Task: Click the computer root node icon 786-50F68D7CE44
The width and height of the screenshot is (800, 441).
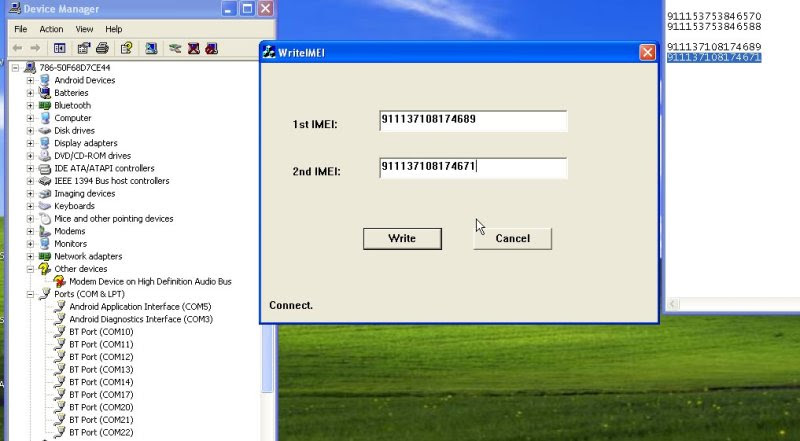Action: pyautogui.click(x=30, y=67)
